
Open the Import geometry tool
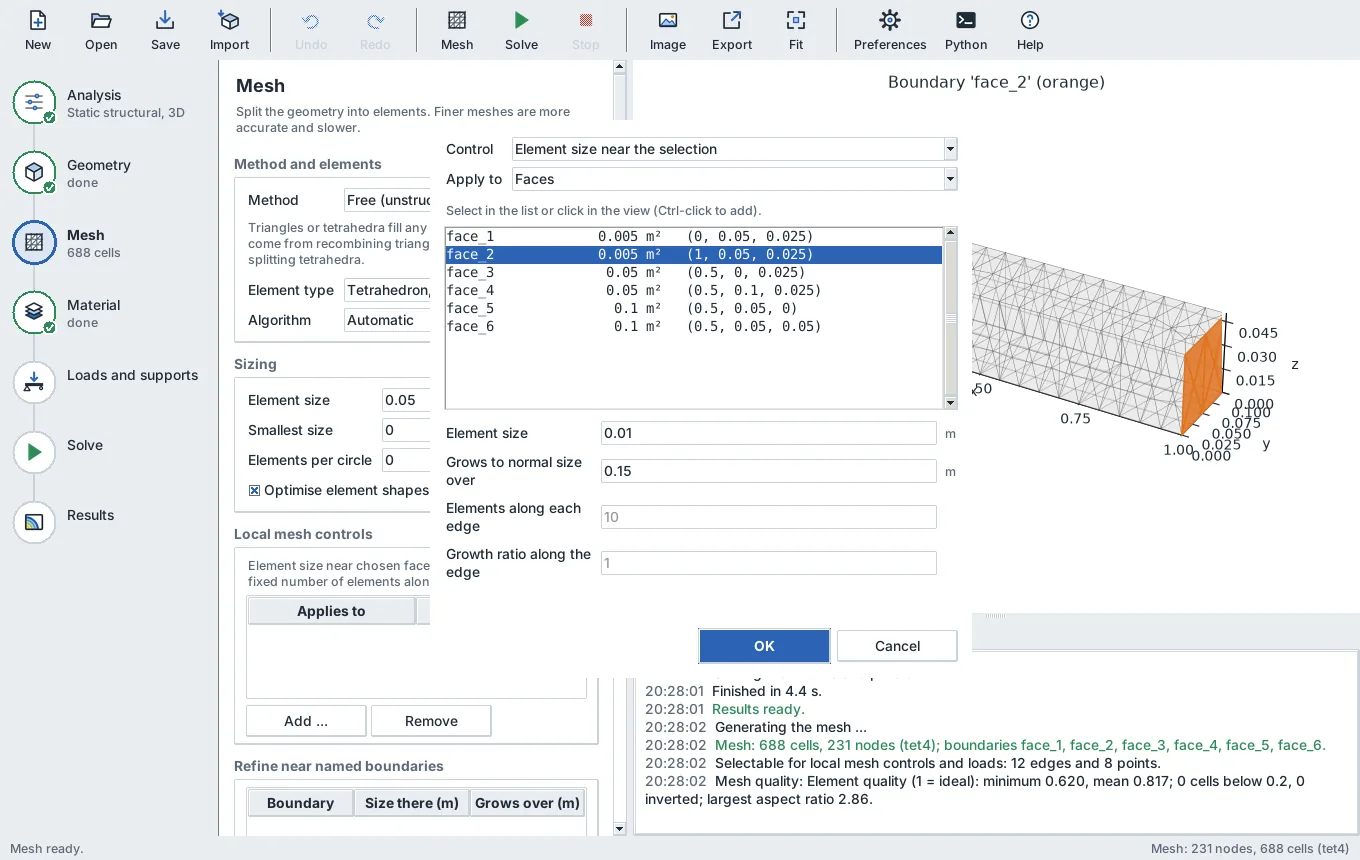229,30
